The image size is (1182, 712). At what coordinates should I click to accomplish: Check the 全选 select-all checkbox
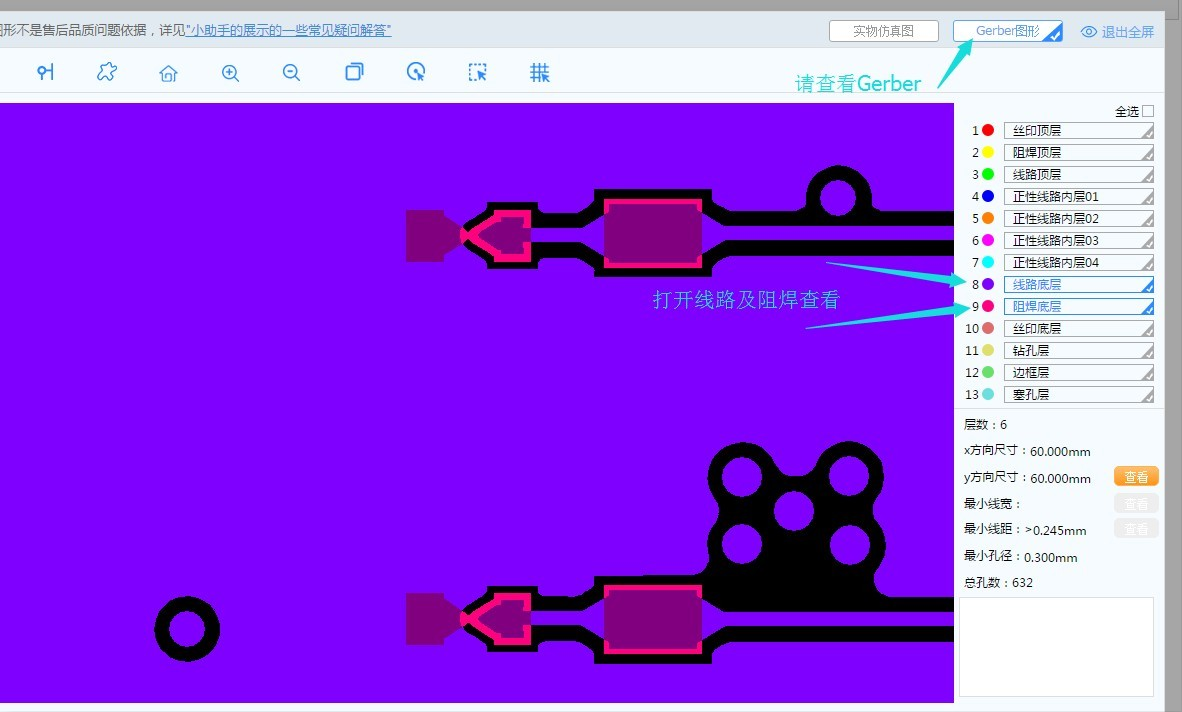click(x=1148, y=111)
